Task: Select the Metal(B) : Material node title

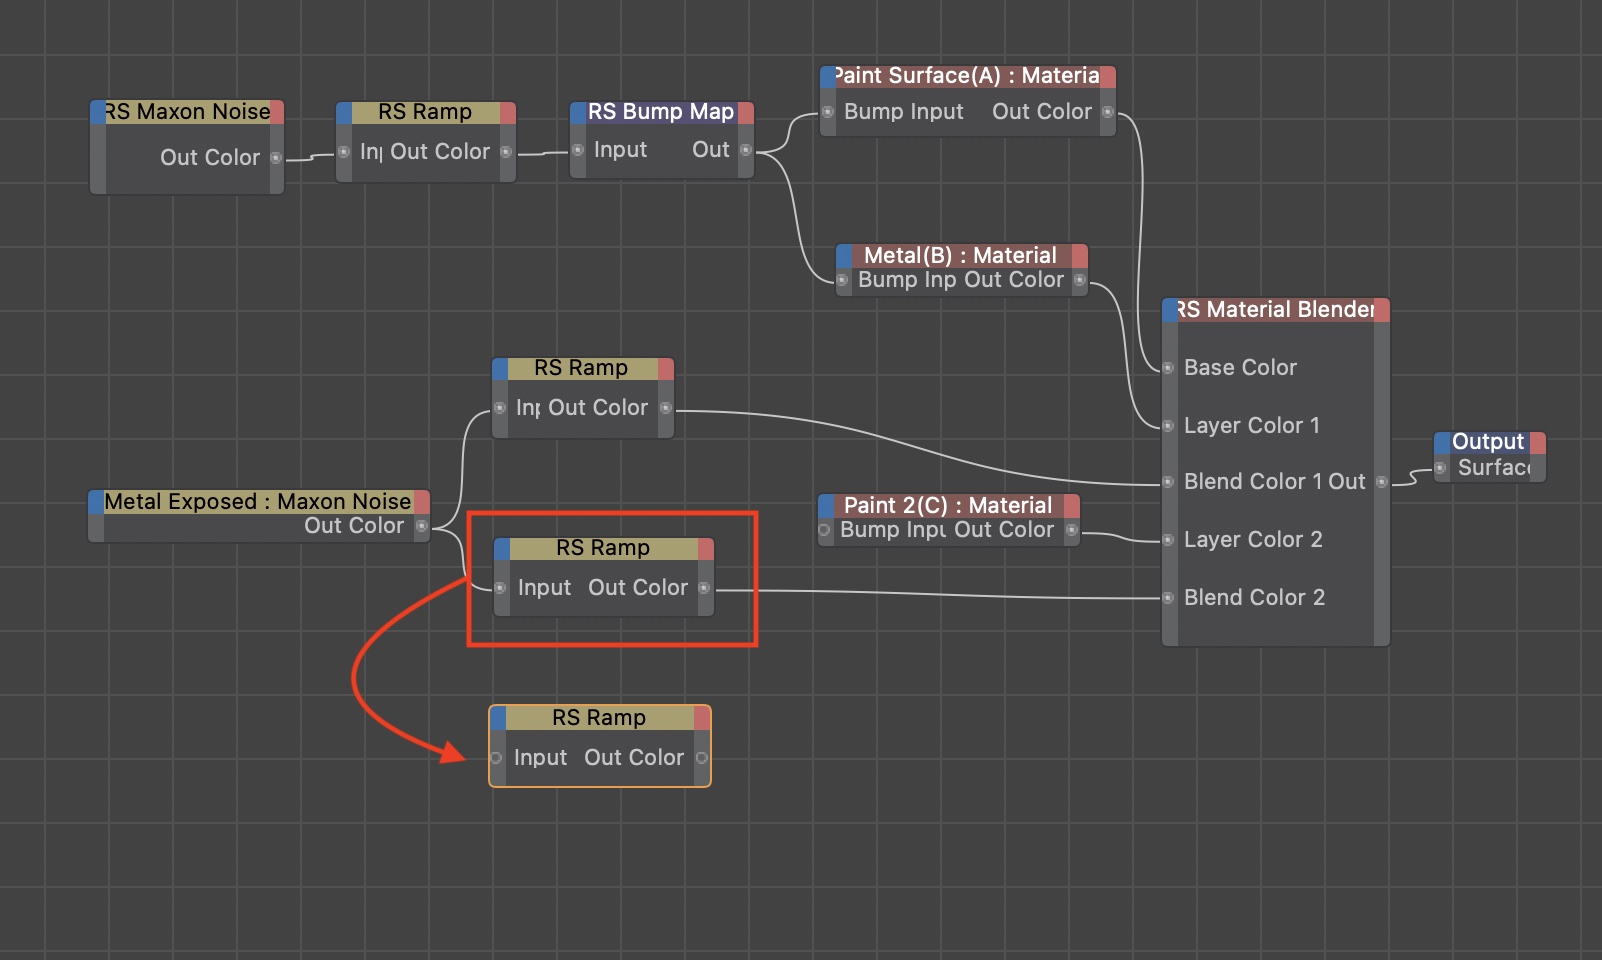Action: point(960,256)
